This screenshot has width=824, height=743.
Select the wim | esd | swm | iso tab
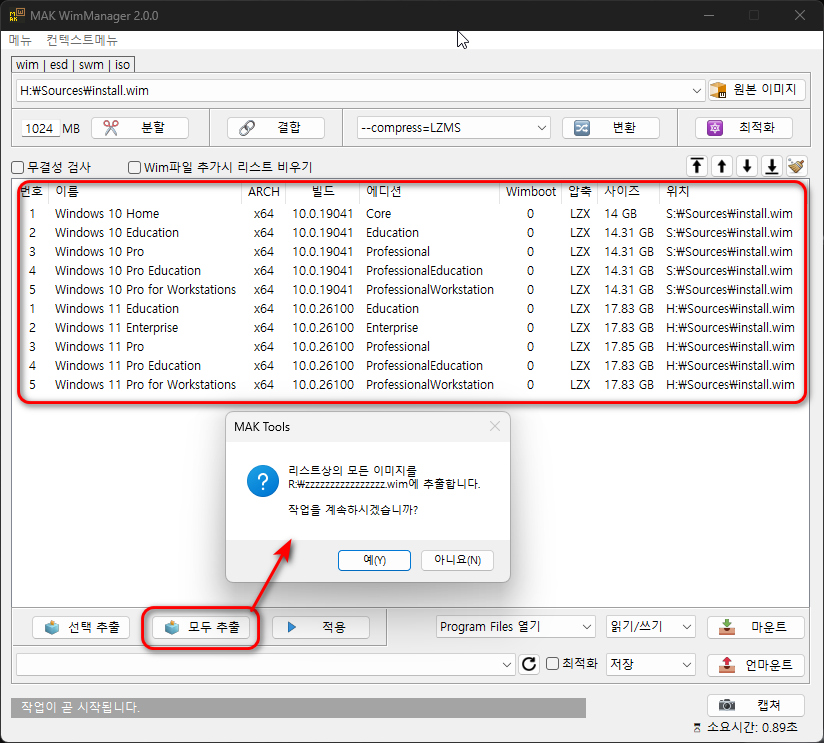(x=73, y=65)
